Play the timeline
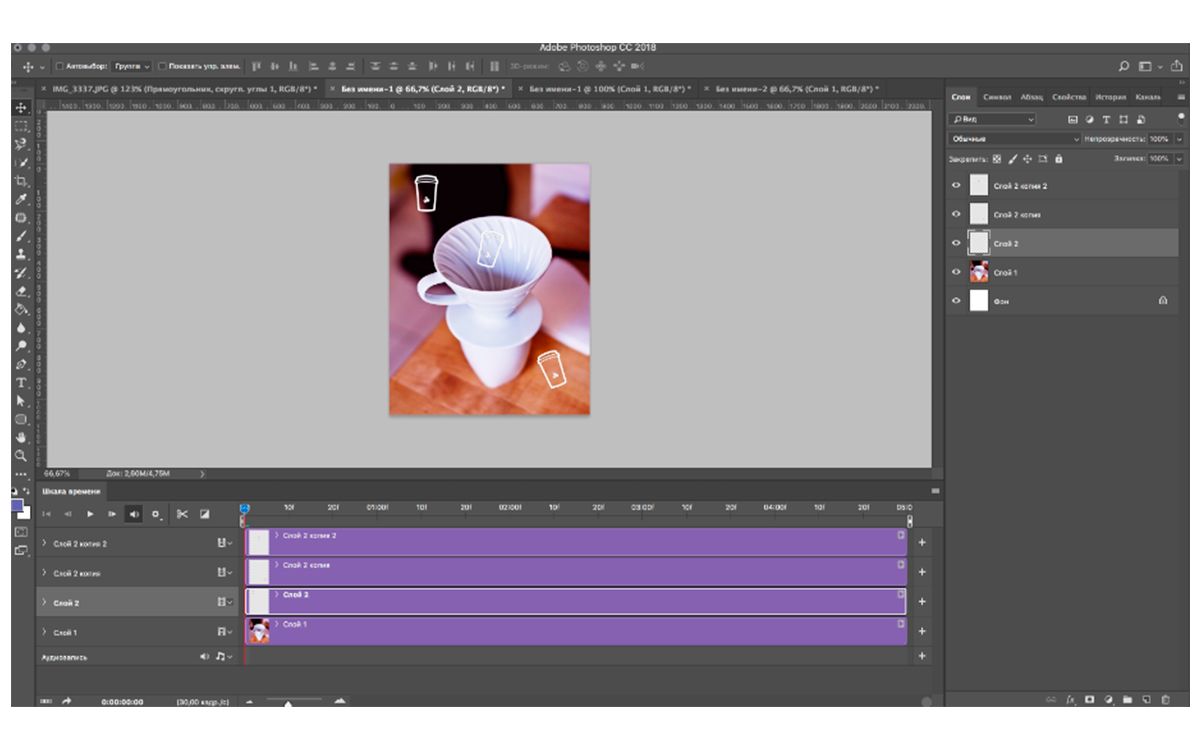1200x750 pixels. tap(90, 514)
